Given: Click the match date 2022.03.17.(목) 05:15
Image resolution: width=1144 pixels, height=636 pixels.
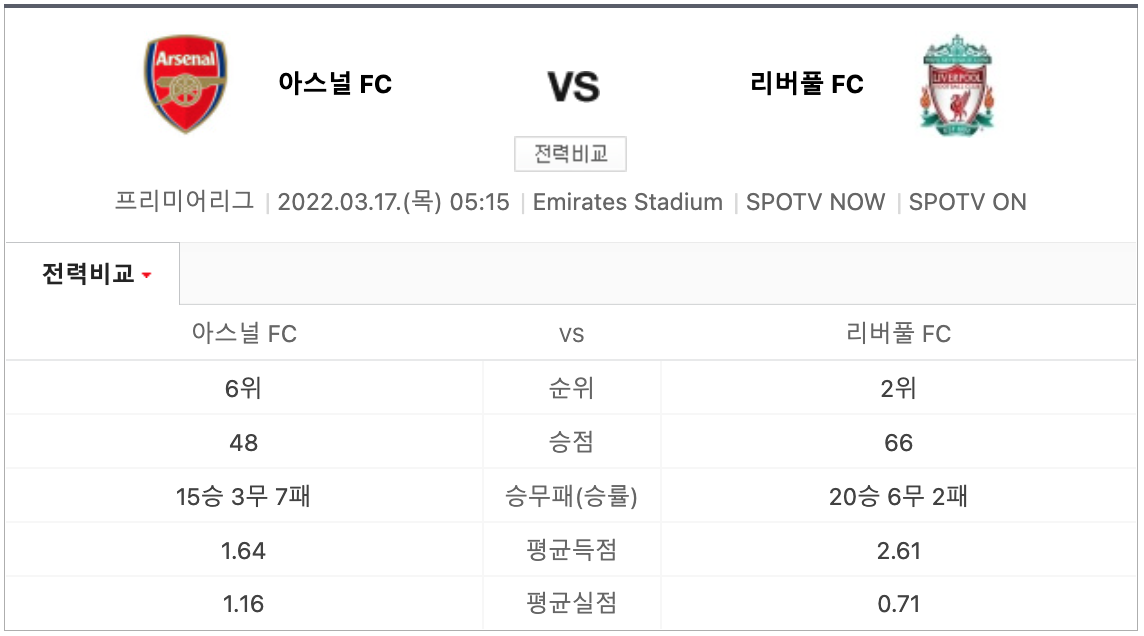Looking at the screenshot, I should (393, 202).
